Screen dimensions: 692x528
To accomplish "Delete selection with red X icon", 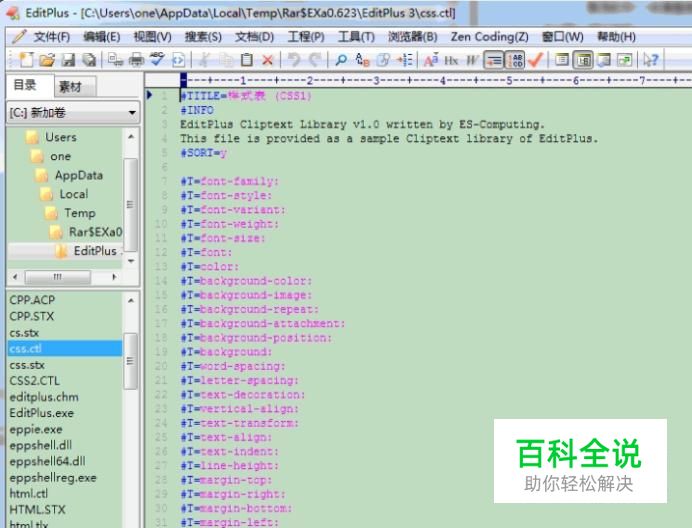I will (x=267, y=60).
